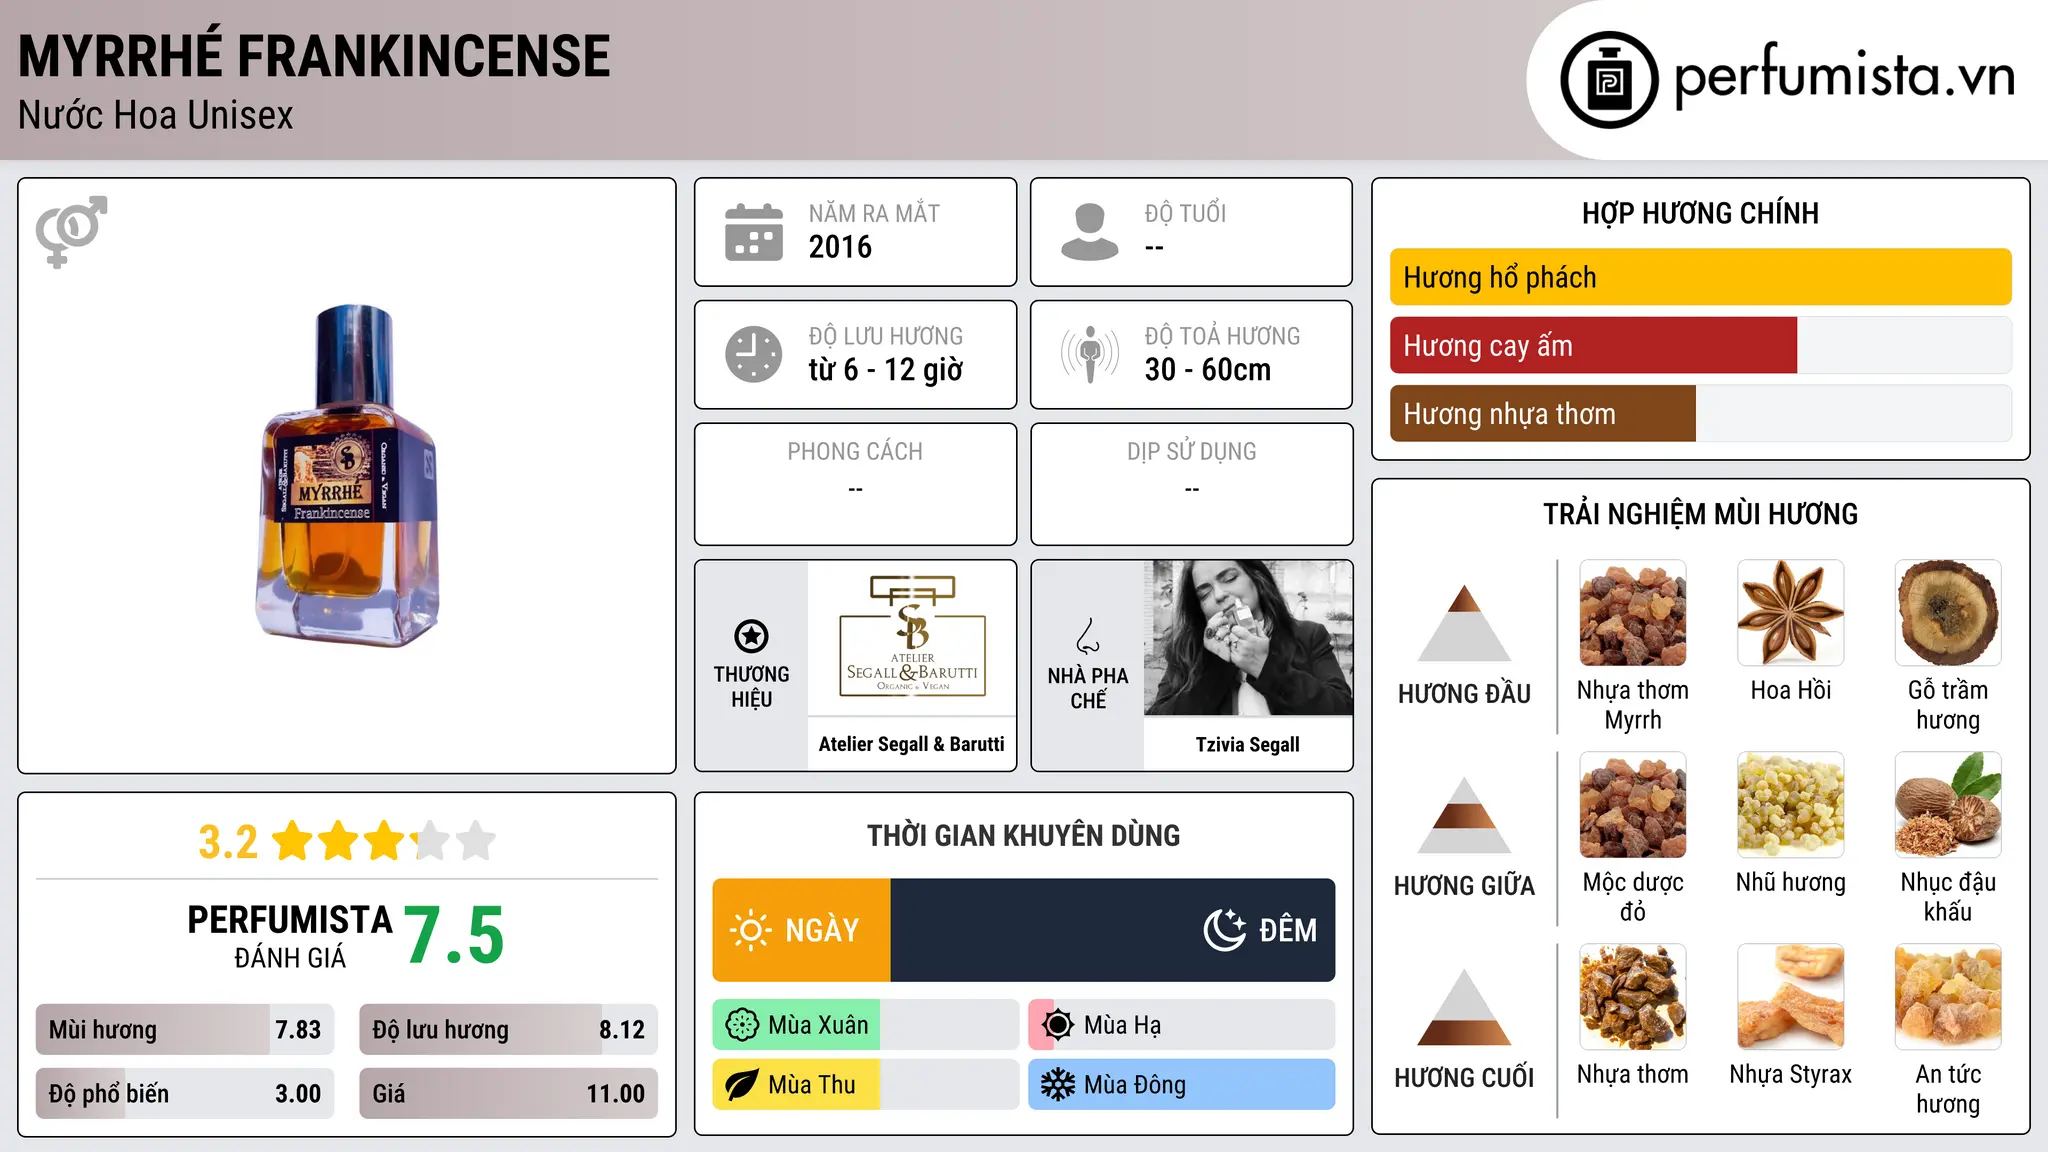Click the sun icon for Mùa Hạ
2048x1152 pixels.
click(1058, 1025)
